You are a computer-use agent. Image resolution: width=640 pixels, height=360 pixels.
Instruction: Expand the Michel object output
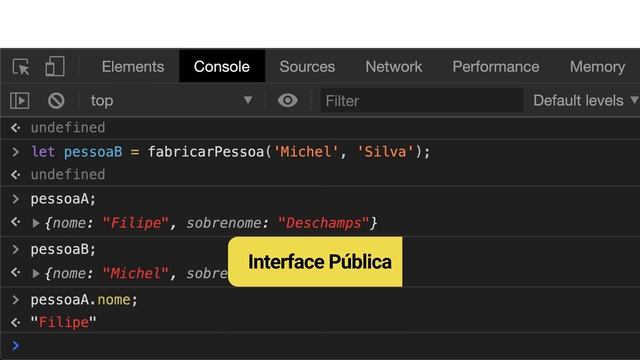tap(36, 273)
